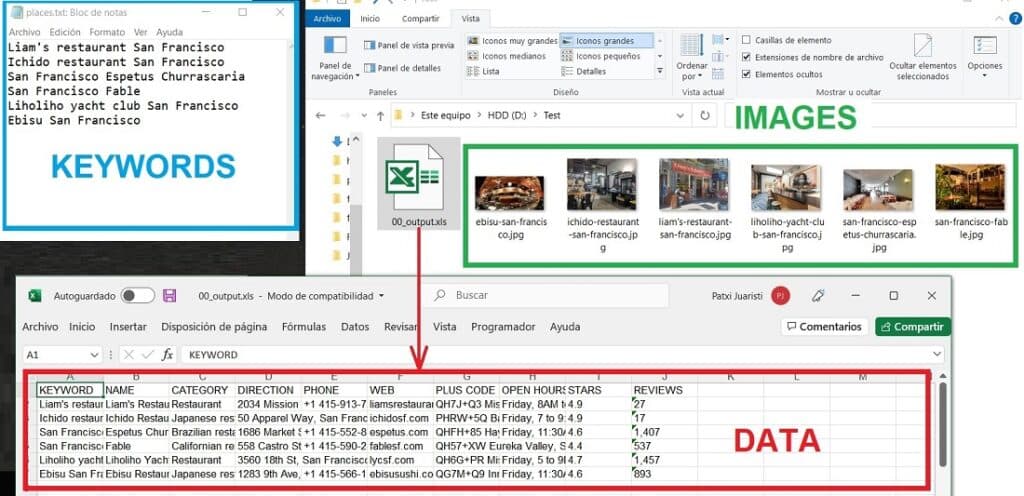The image size is (1024, 496).
Task: Go forward in Explorer navigation
Action: click(344, 116)
